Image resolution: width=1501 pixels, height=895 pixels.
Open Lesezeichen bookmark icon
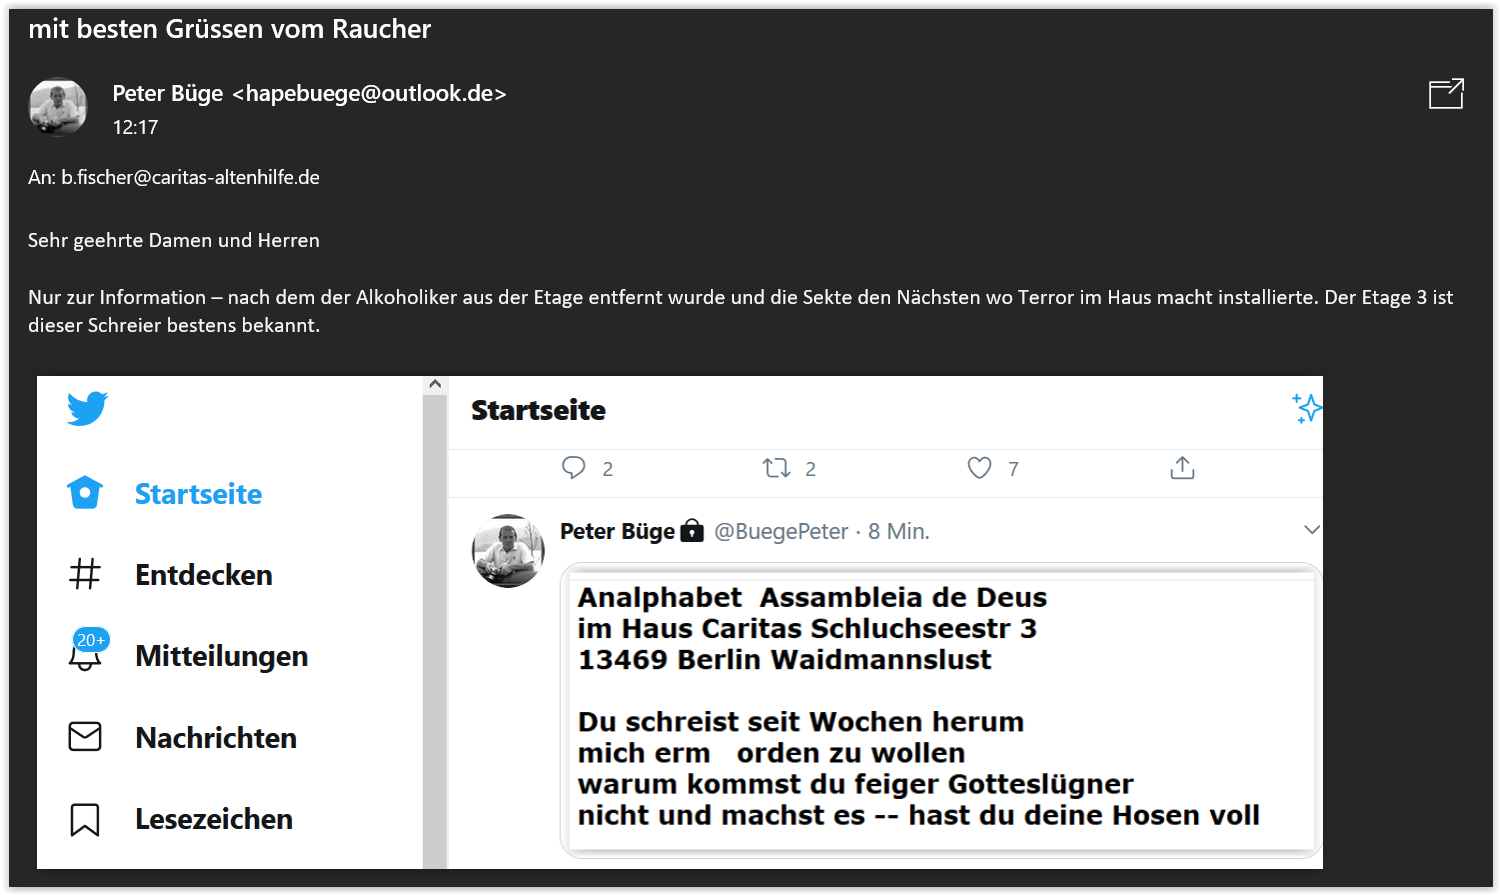coord(85,819)
